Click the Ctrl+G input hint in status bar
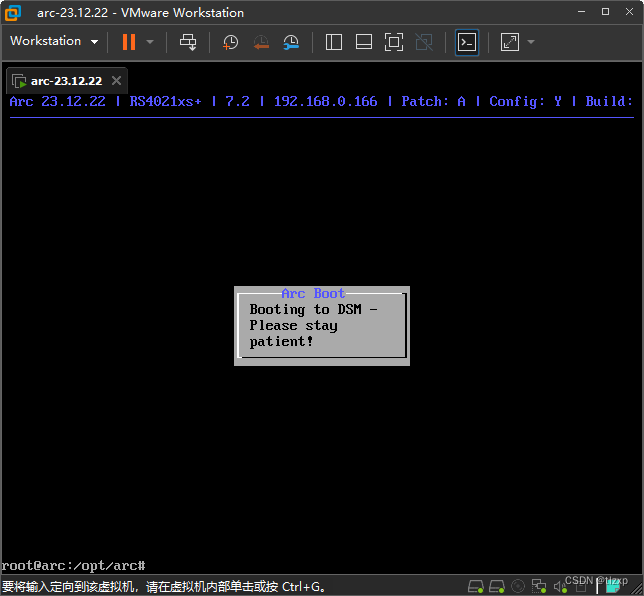This screenshot has width=644, height=596. [164, 587]
